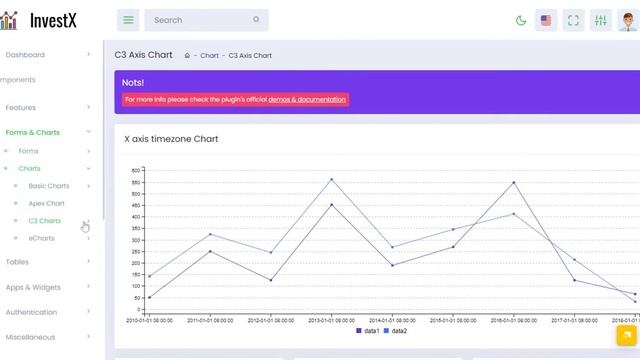The image size is (640, 360).
Task: Expand the Forms submenu chevron
Action: 89,151
